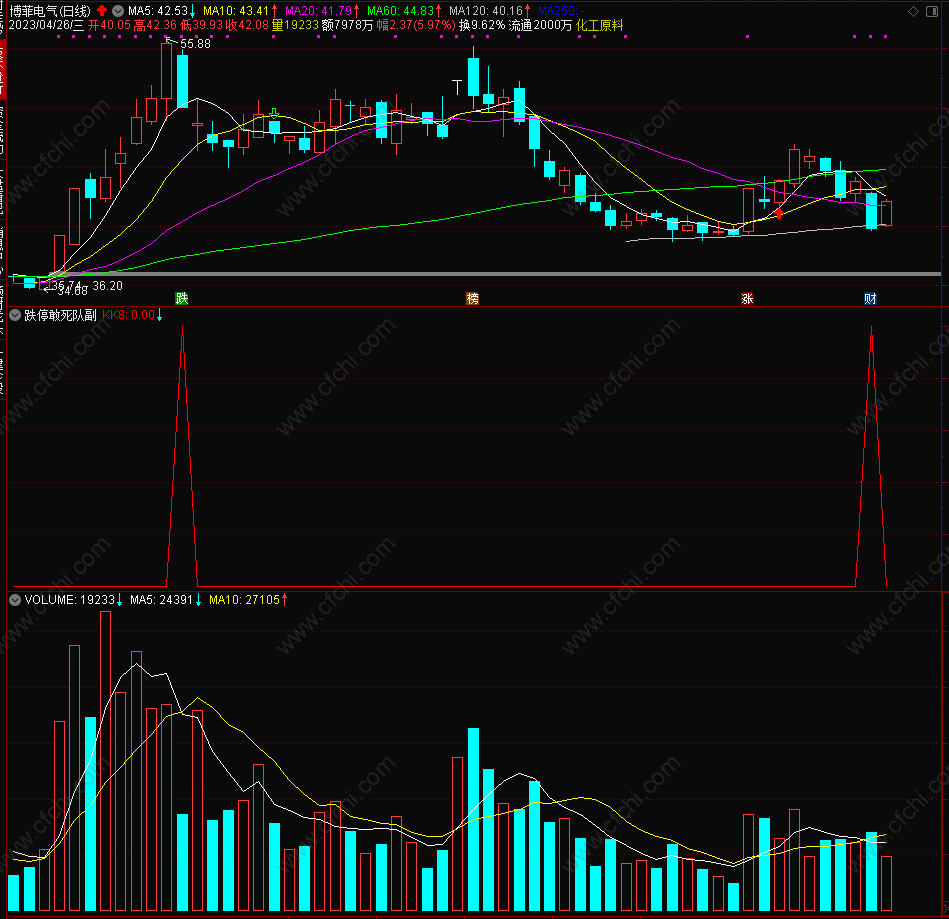Click the 额7978万 turnover amount
This screenshot has width=949, height=919.
pyautogui.click(x=347, y=25)
